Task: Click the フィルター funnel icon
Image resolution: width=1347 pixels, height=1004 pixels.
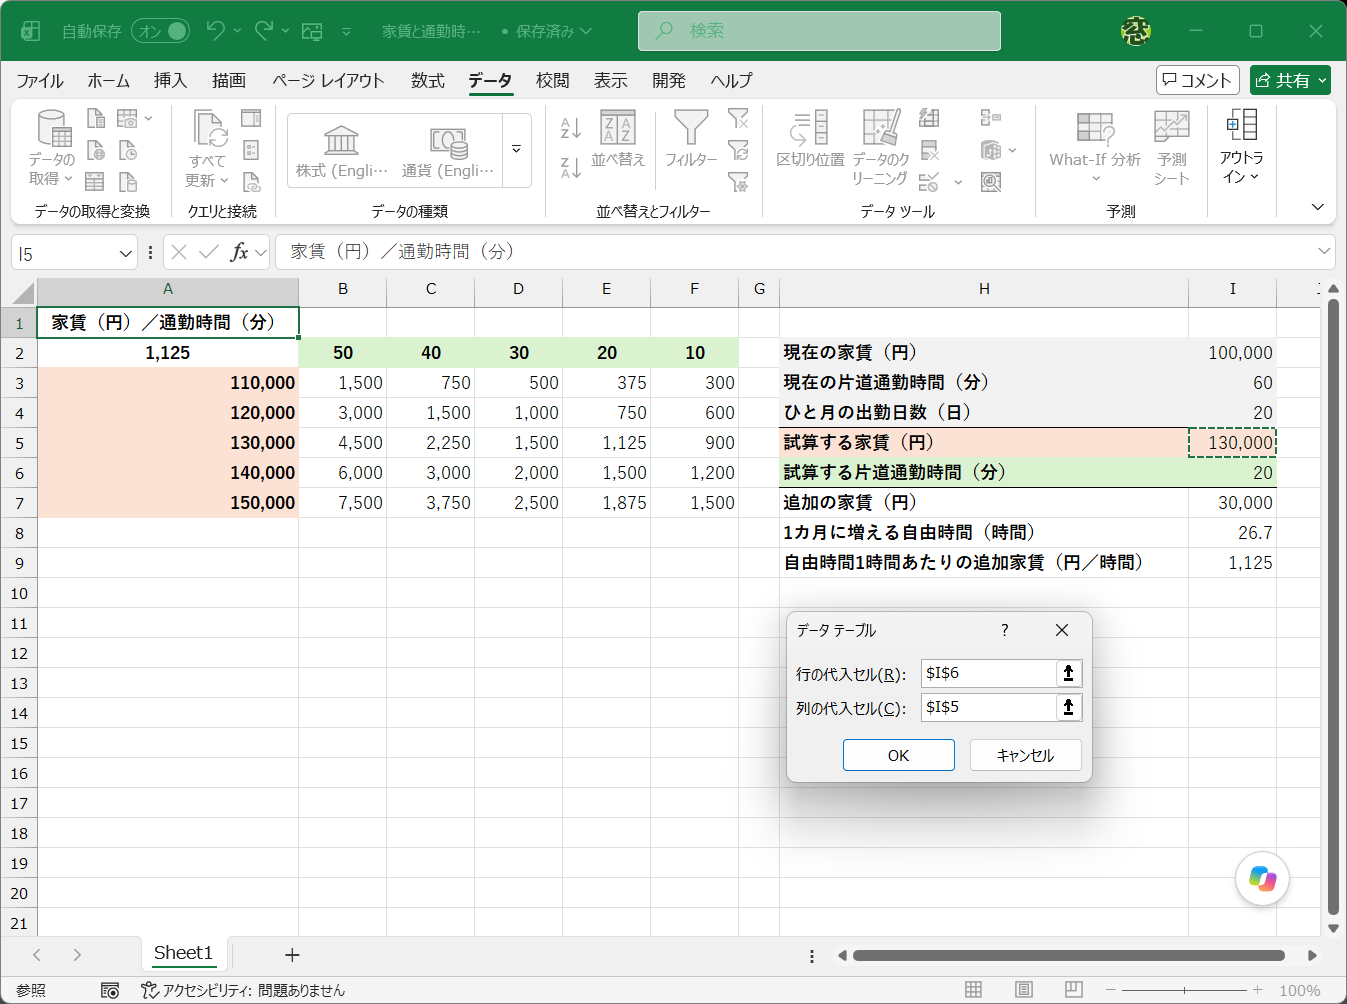Action: pyautogui.click(x=691, y=128)
